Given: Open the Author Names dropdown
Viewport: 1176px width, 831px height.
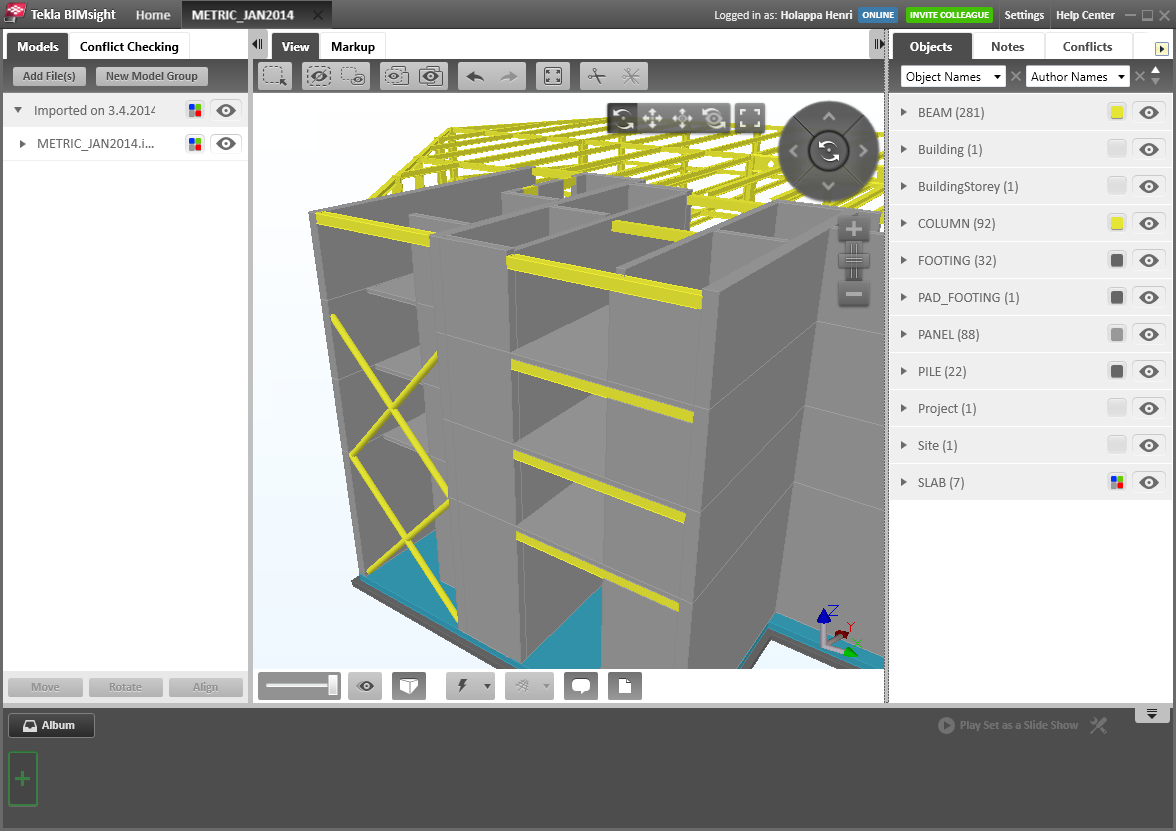Looking at the screenshot, I should tap(1078, 76).
